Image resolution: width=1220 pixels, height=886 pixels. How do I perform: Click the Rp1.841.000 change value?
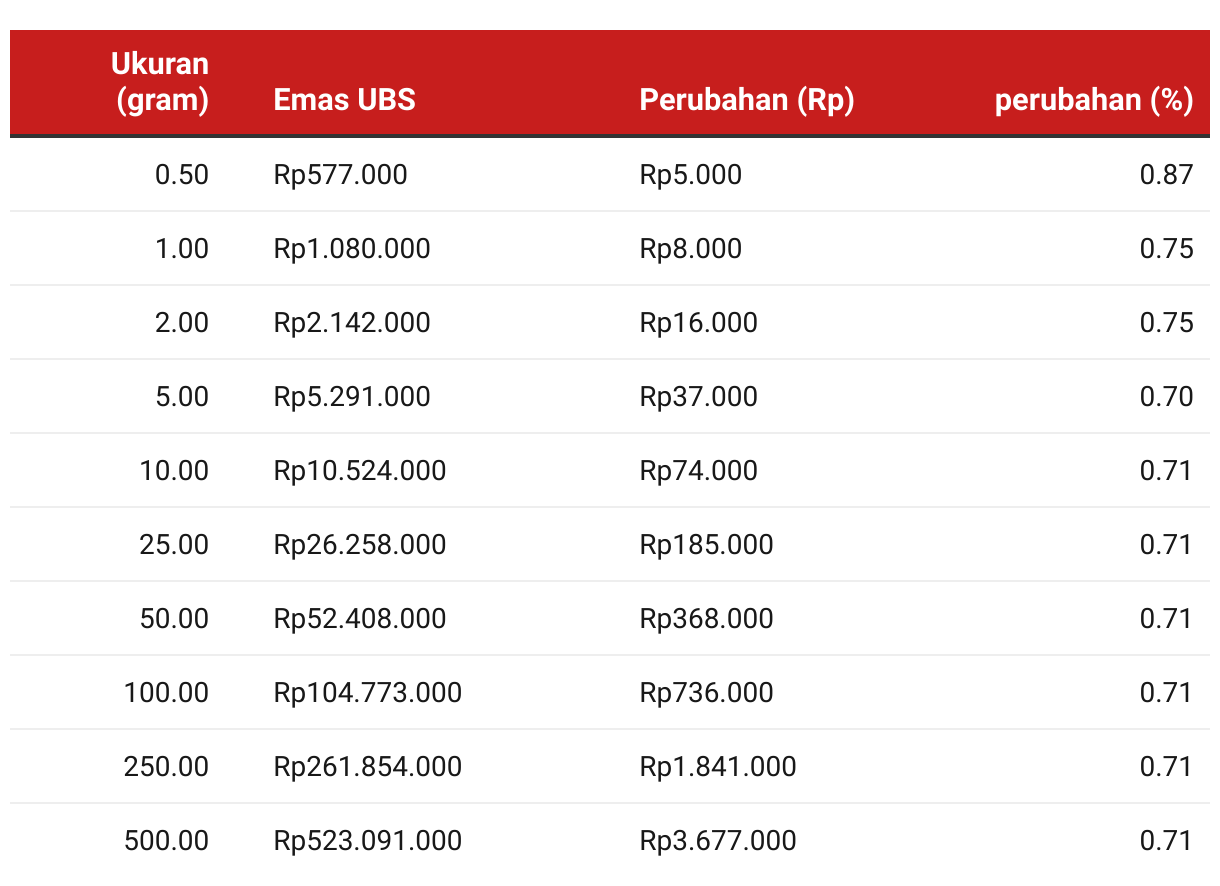(718, 767)
